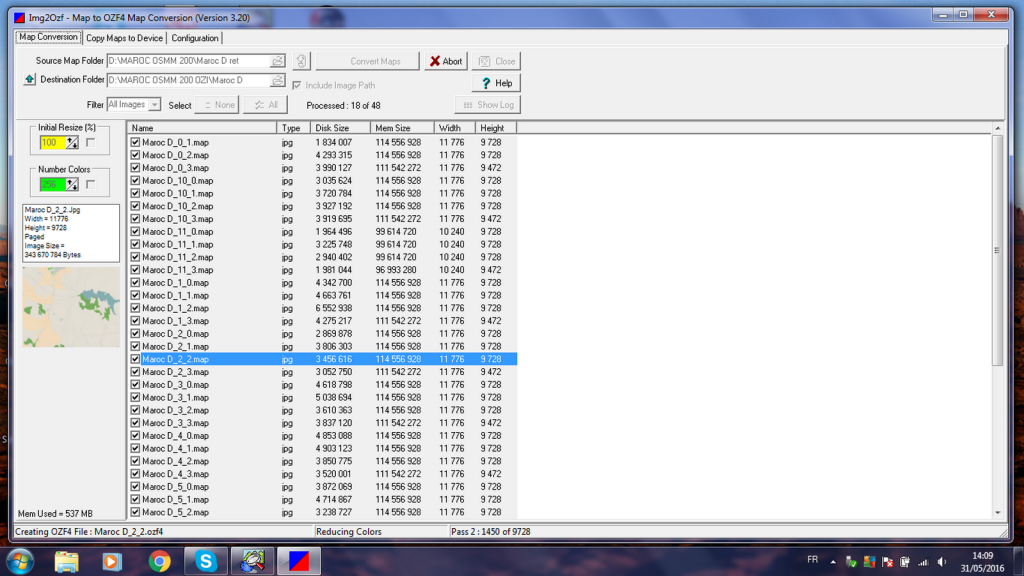This screenshot has width=1024, height=576.
Task: Click the Initial Resize value field
Action: [x=53, y=142]
